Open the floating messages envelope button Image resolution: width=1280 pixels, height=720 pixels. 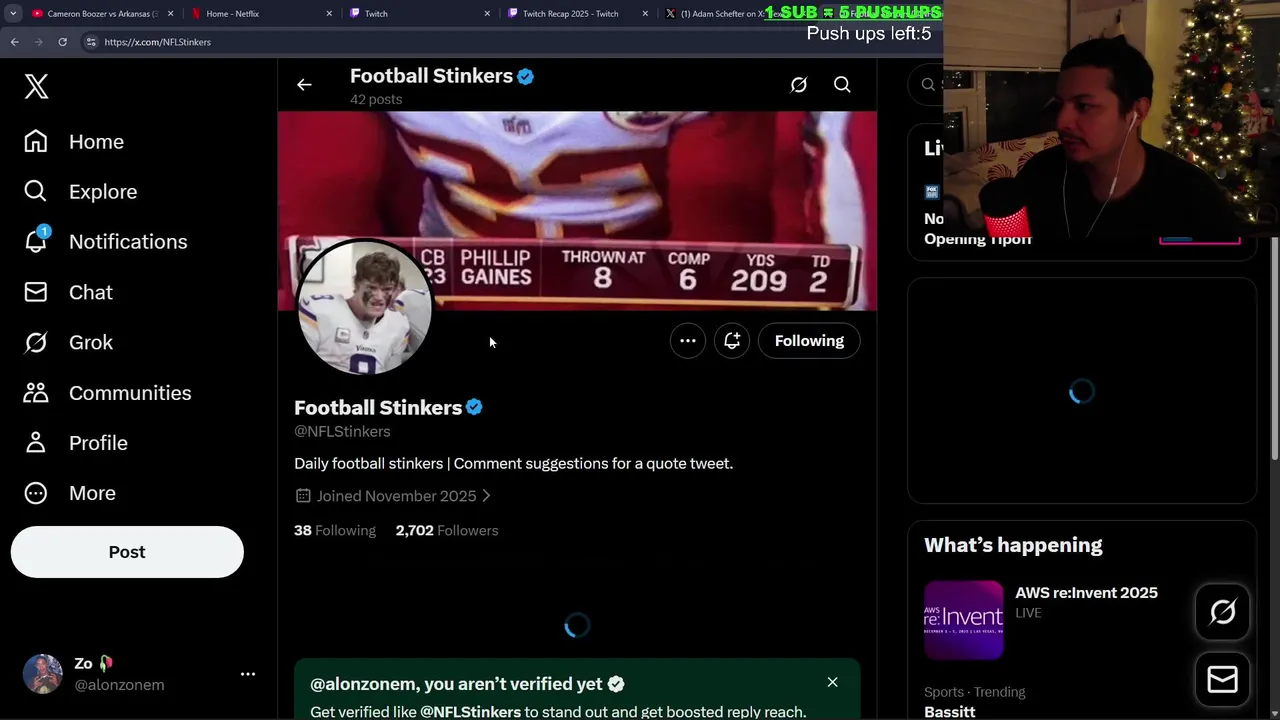coord(1223,680)
